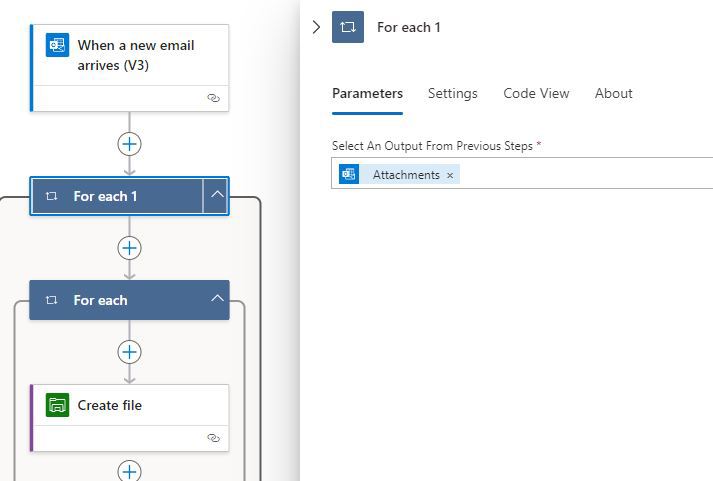Click the For each 1 panel header icon
Screen dimensions: 713x481
[348, 27]
